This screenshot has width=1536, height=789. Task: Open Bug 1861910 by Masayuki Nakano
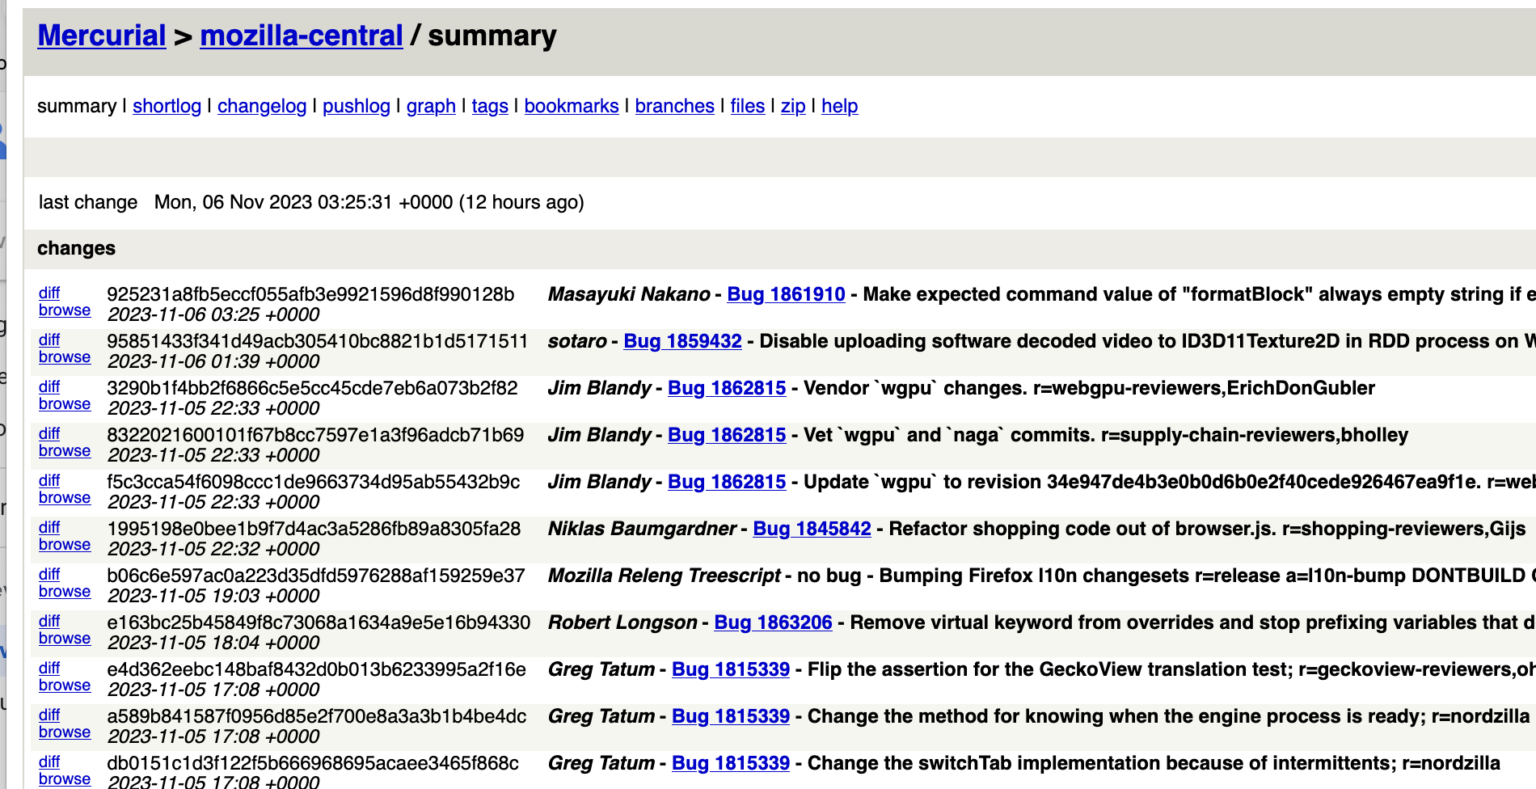[786, 294]
